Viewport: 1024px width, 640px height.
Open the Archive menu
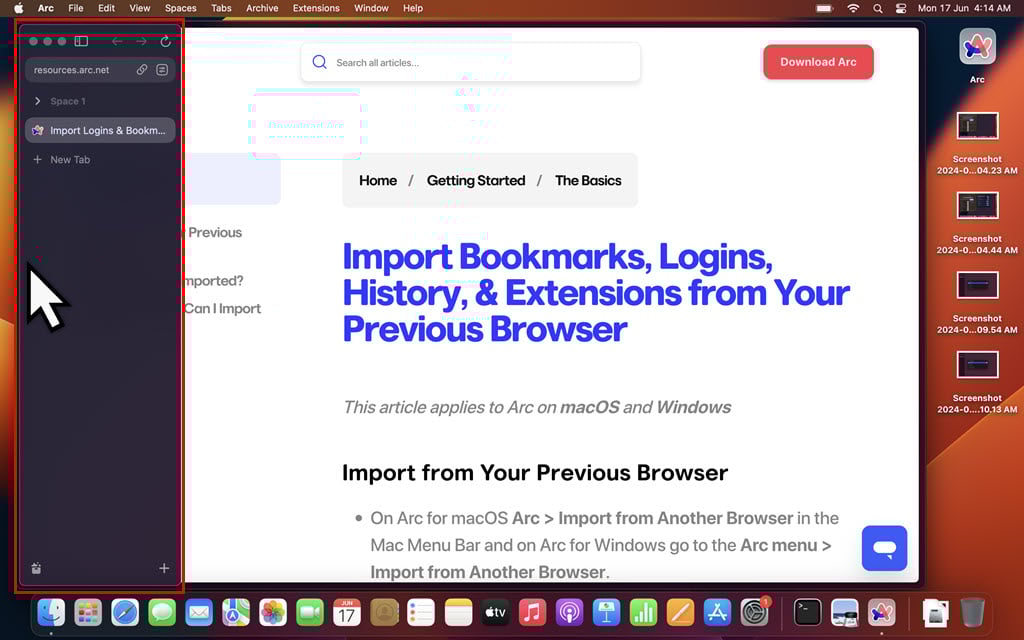[x=262, y=8]
